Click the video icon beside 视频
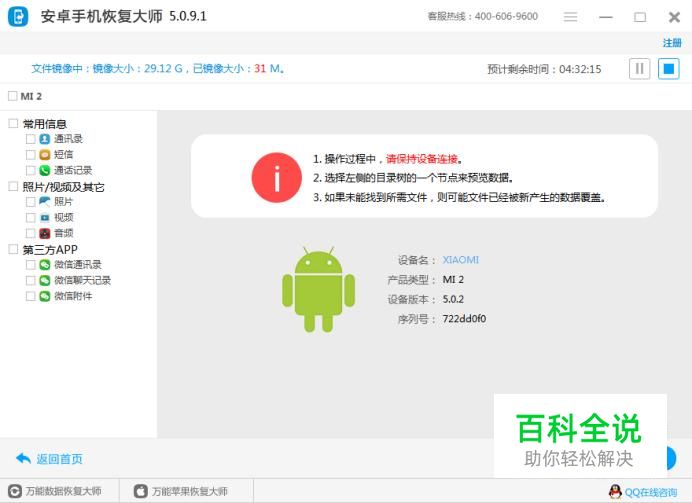 [45, 218]
